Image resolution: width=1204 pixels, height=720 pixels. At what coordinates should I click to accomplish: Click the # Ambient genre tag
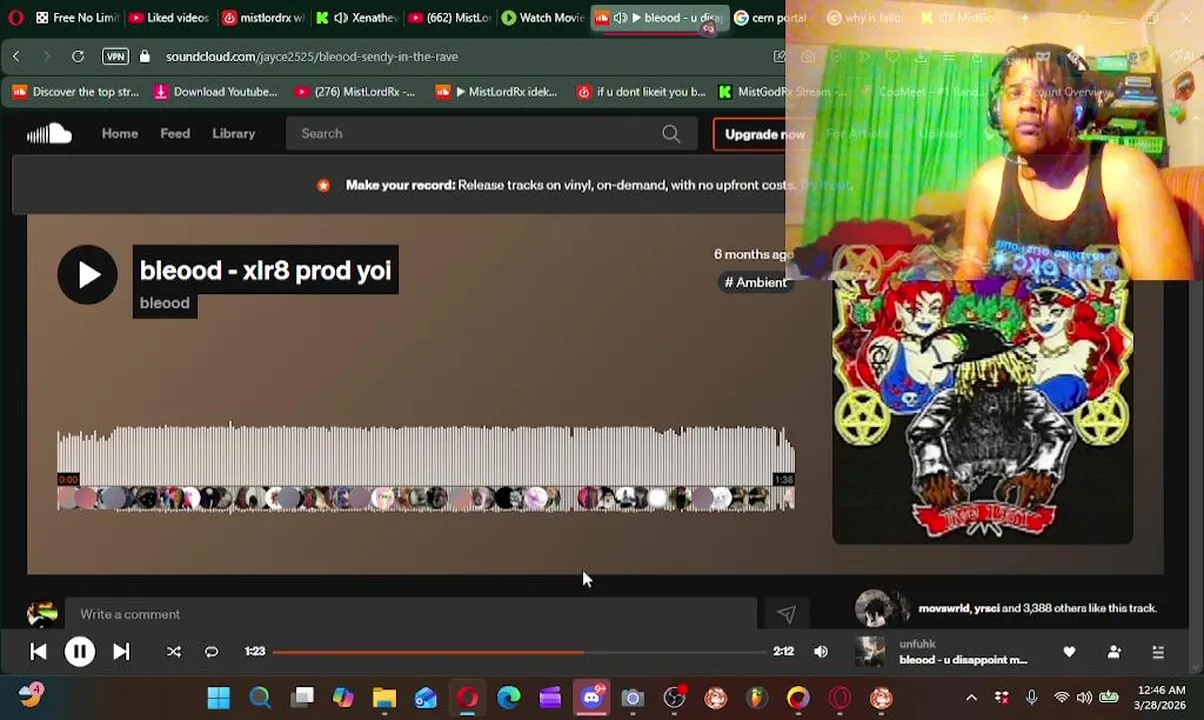coord(755,282)
